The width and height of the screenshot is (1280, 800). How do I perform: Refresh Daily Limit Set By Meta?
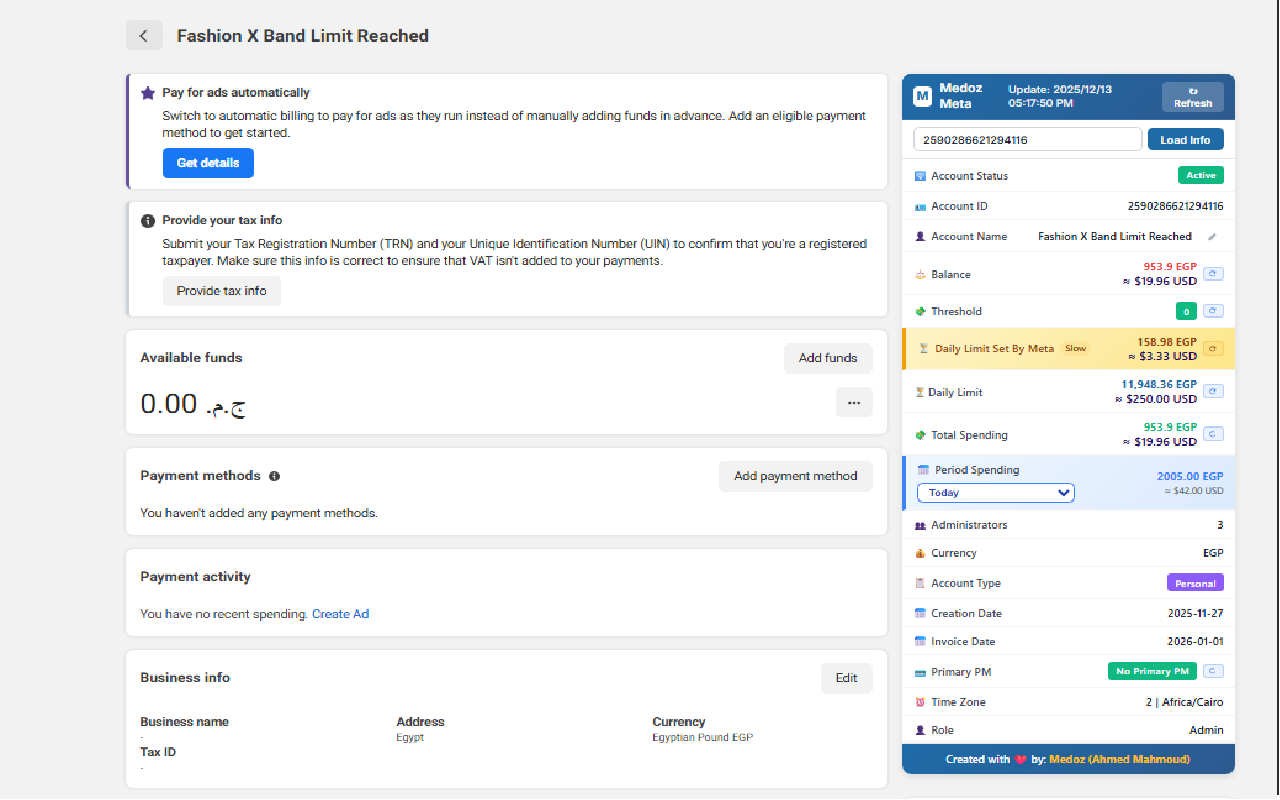[x=1212, y=349]
